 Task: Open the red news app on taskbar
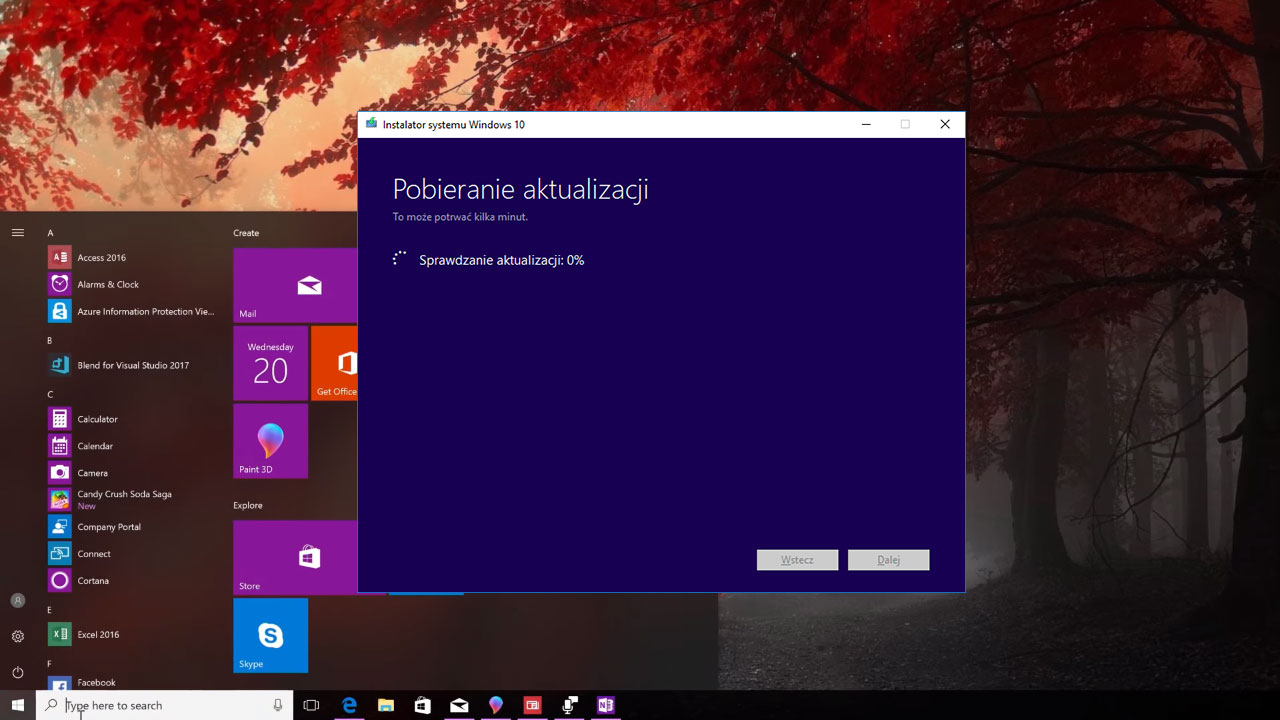tap(532, 705)
